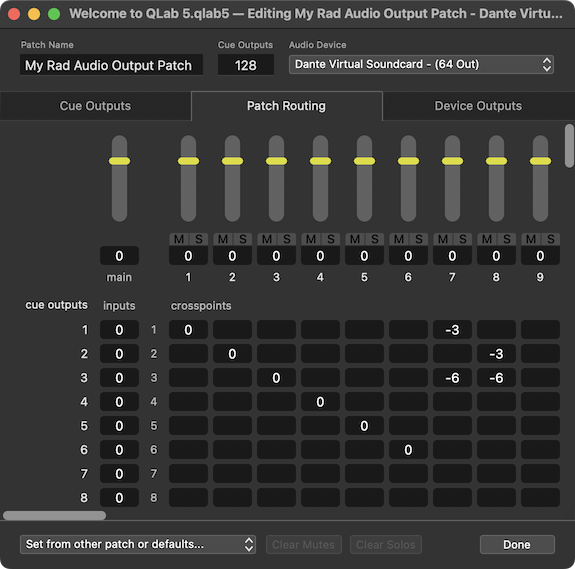Click empty crosspoint row 8 column 1
575x569 pixels.
pos(188,498)
